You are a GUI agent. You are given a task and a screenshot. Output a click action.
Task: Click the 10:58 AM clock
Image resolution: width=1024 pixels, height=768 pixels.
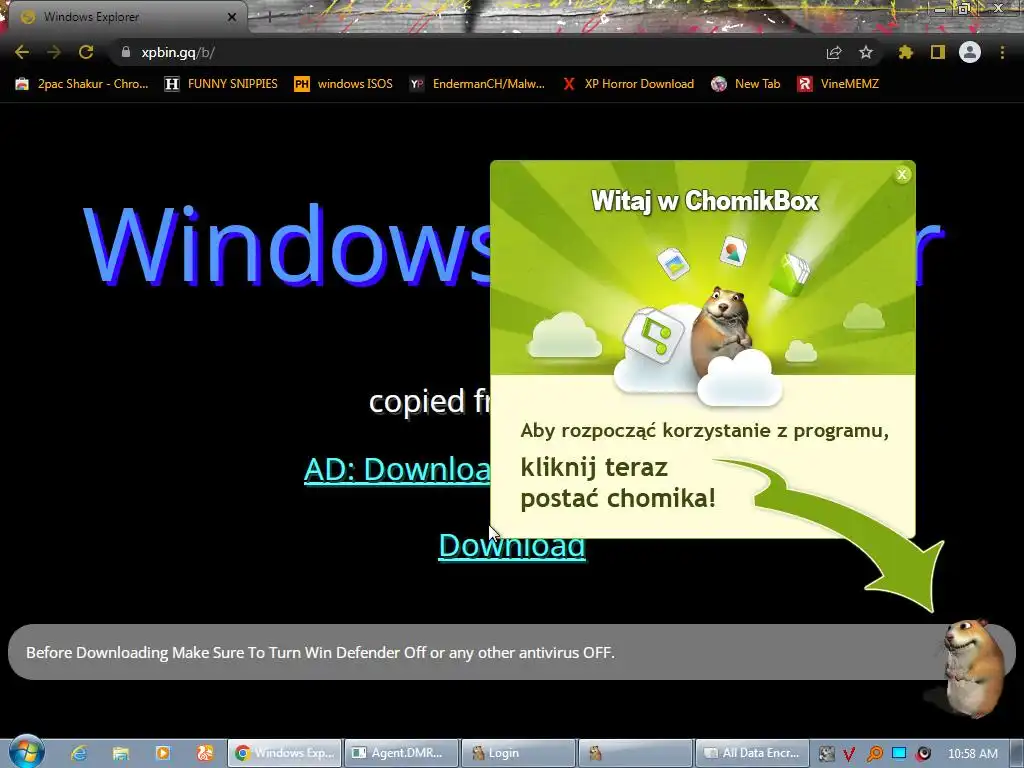tap(972, 753)
